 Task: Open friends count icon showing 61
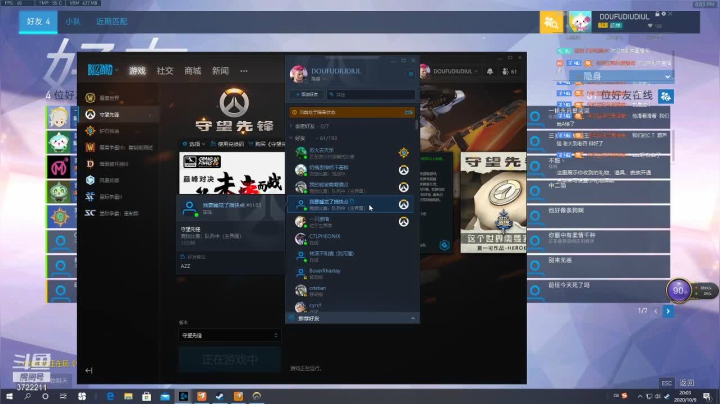pyautogui.click(x=510, y=71)
